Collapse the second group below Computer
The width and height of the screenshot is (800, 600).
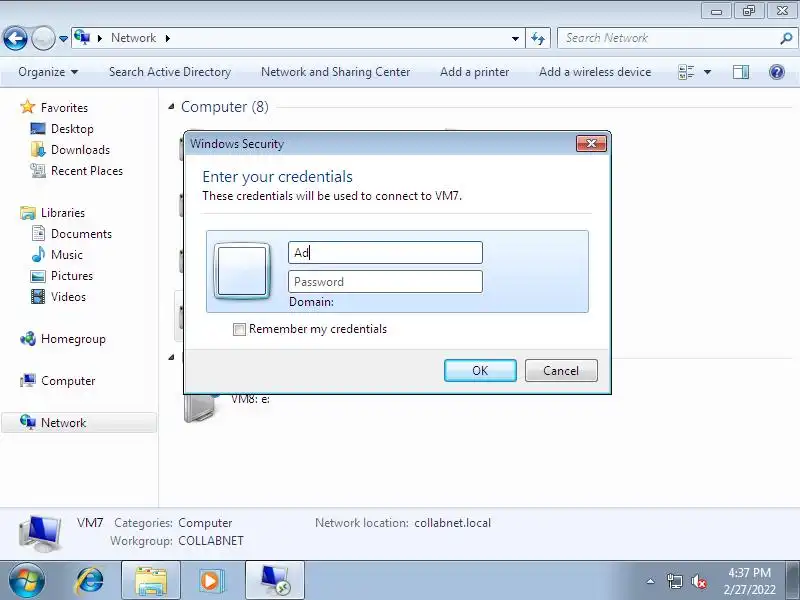point(171,357)
